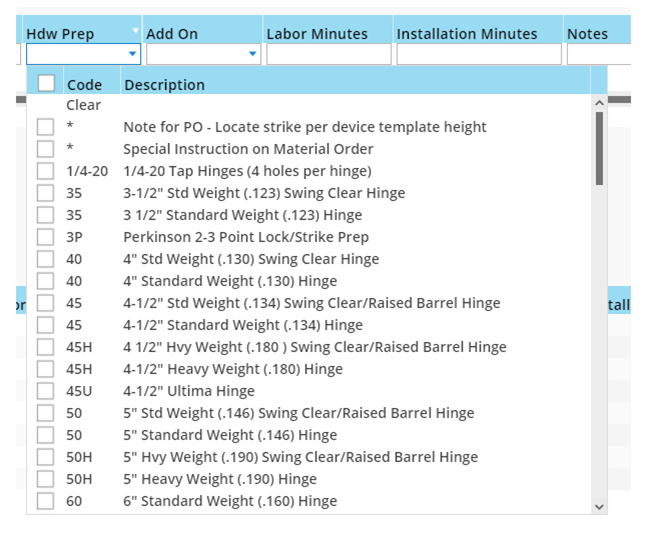The height and width of the screenshot is (549, 667).
Task: Click the Notes column header
Action: pyautogui.click(x=588, y=33)
